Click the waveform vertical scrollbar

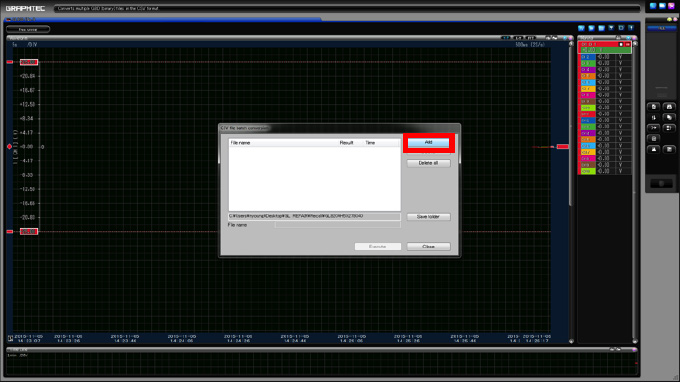pyautogui.click(x=571, y=191)
